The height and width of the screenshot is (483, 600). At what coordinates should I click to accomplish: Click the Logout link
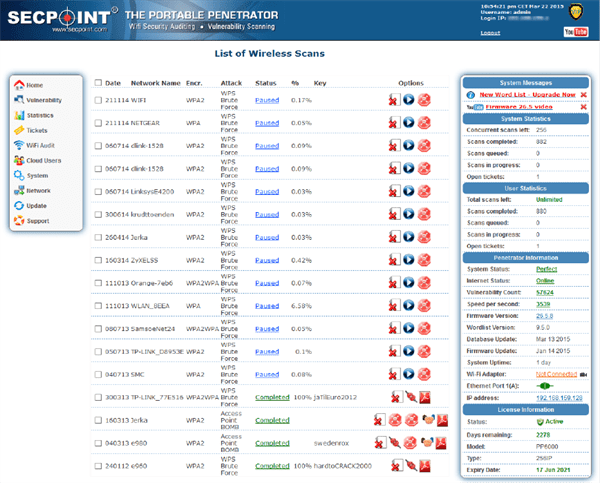click(x=490, y=31)
